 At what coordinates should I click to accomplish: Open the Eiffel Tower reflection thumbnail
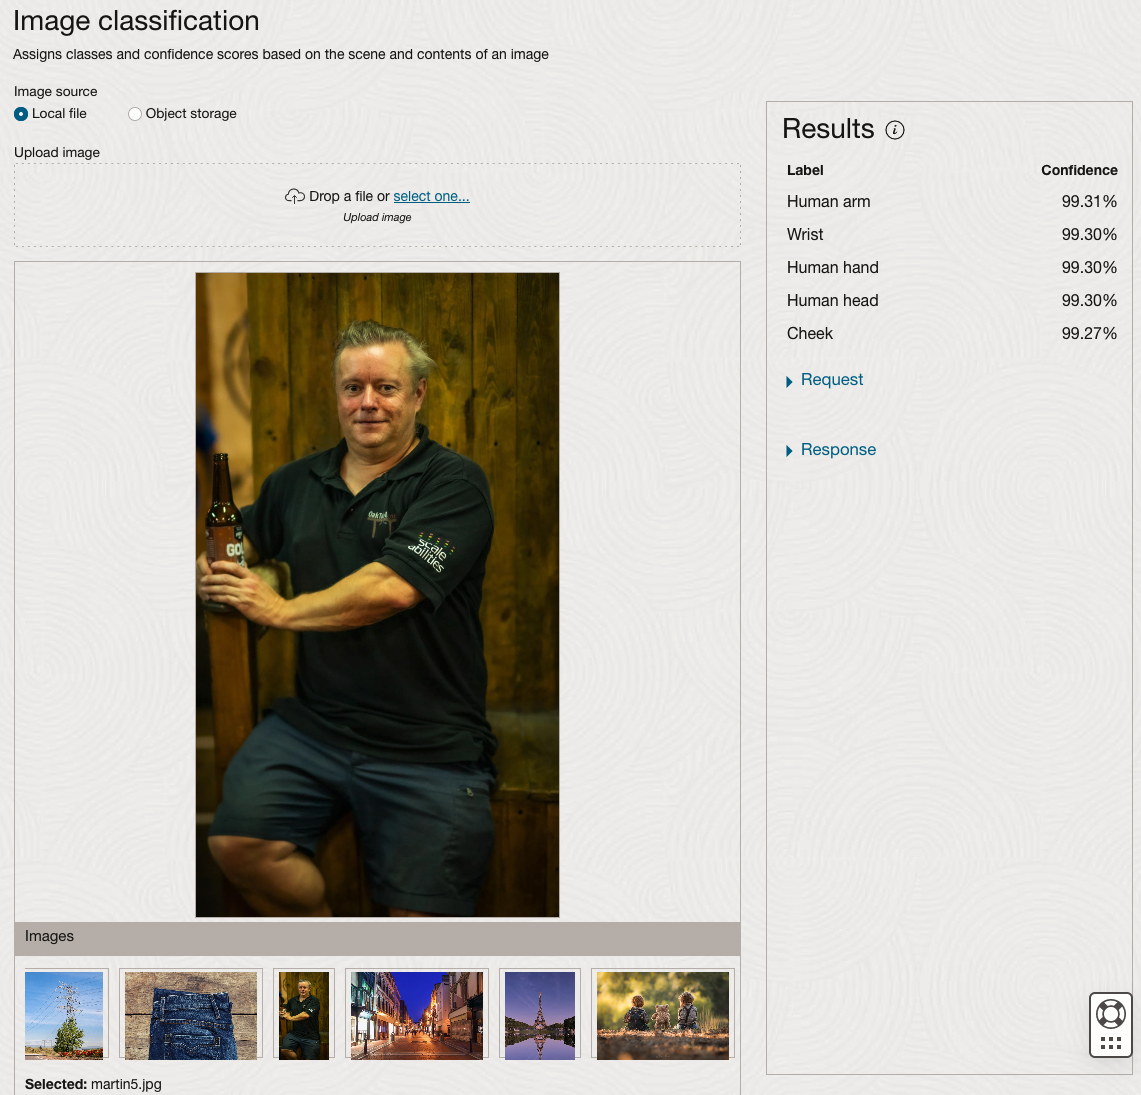[540, 1015]
